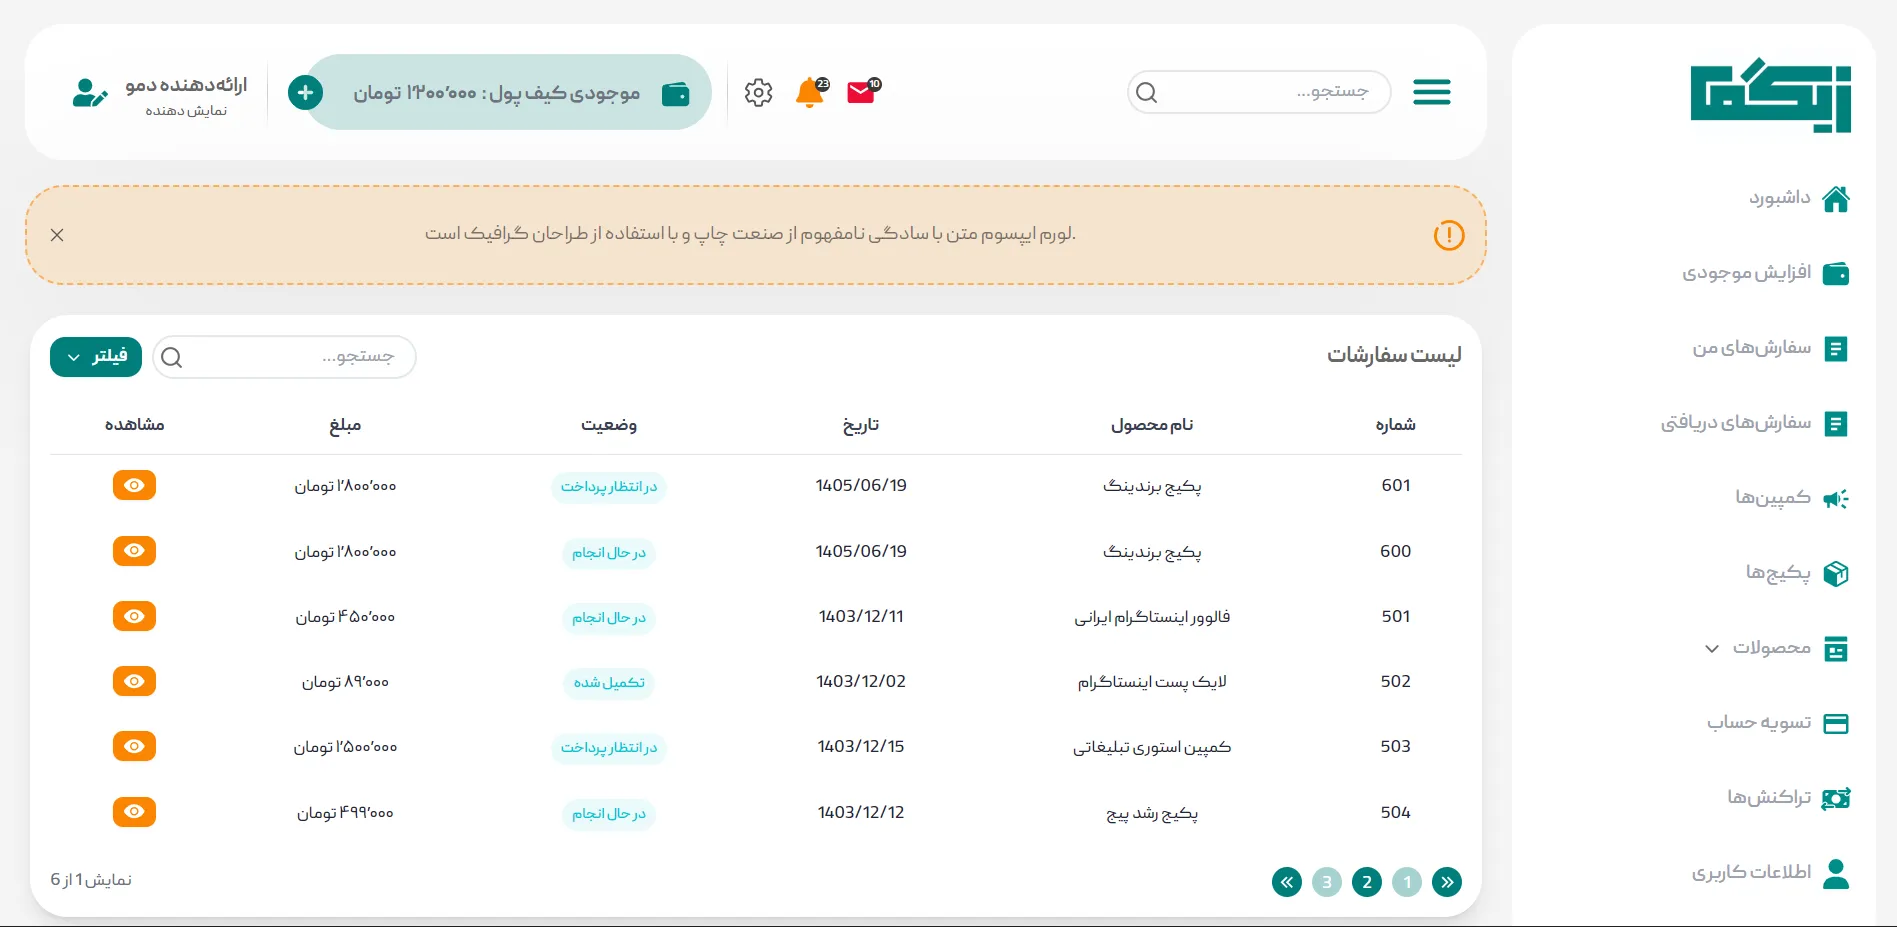
Task: Open the notifications bell icon
Action: (x=810, y=92)
